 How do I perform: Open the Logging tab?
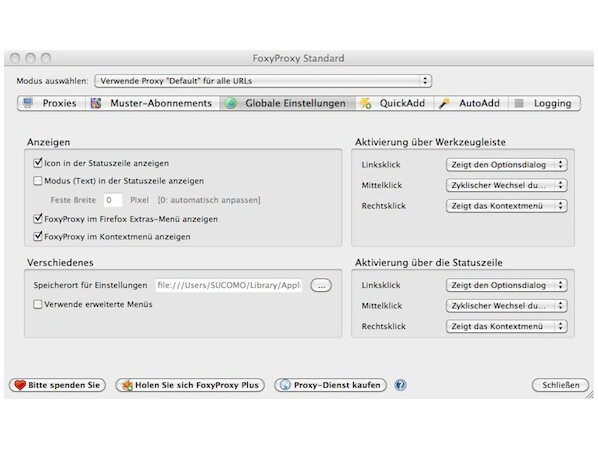[544, 103]
